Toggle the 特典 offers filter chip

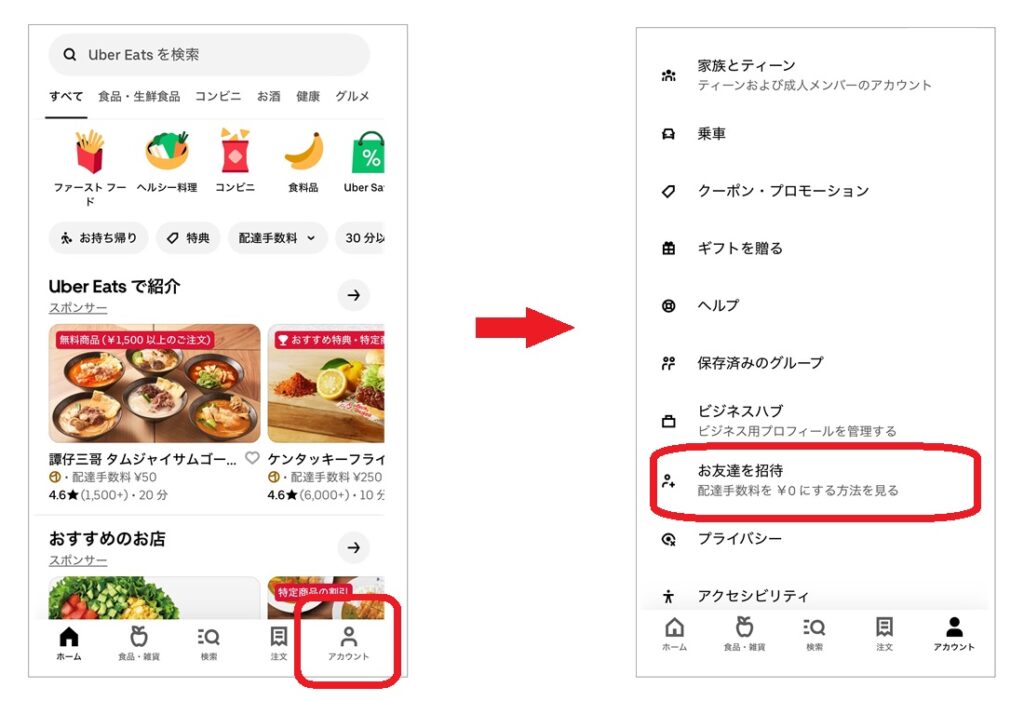(188, 238)
